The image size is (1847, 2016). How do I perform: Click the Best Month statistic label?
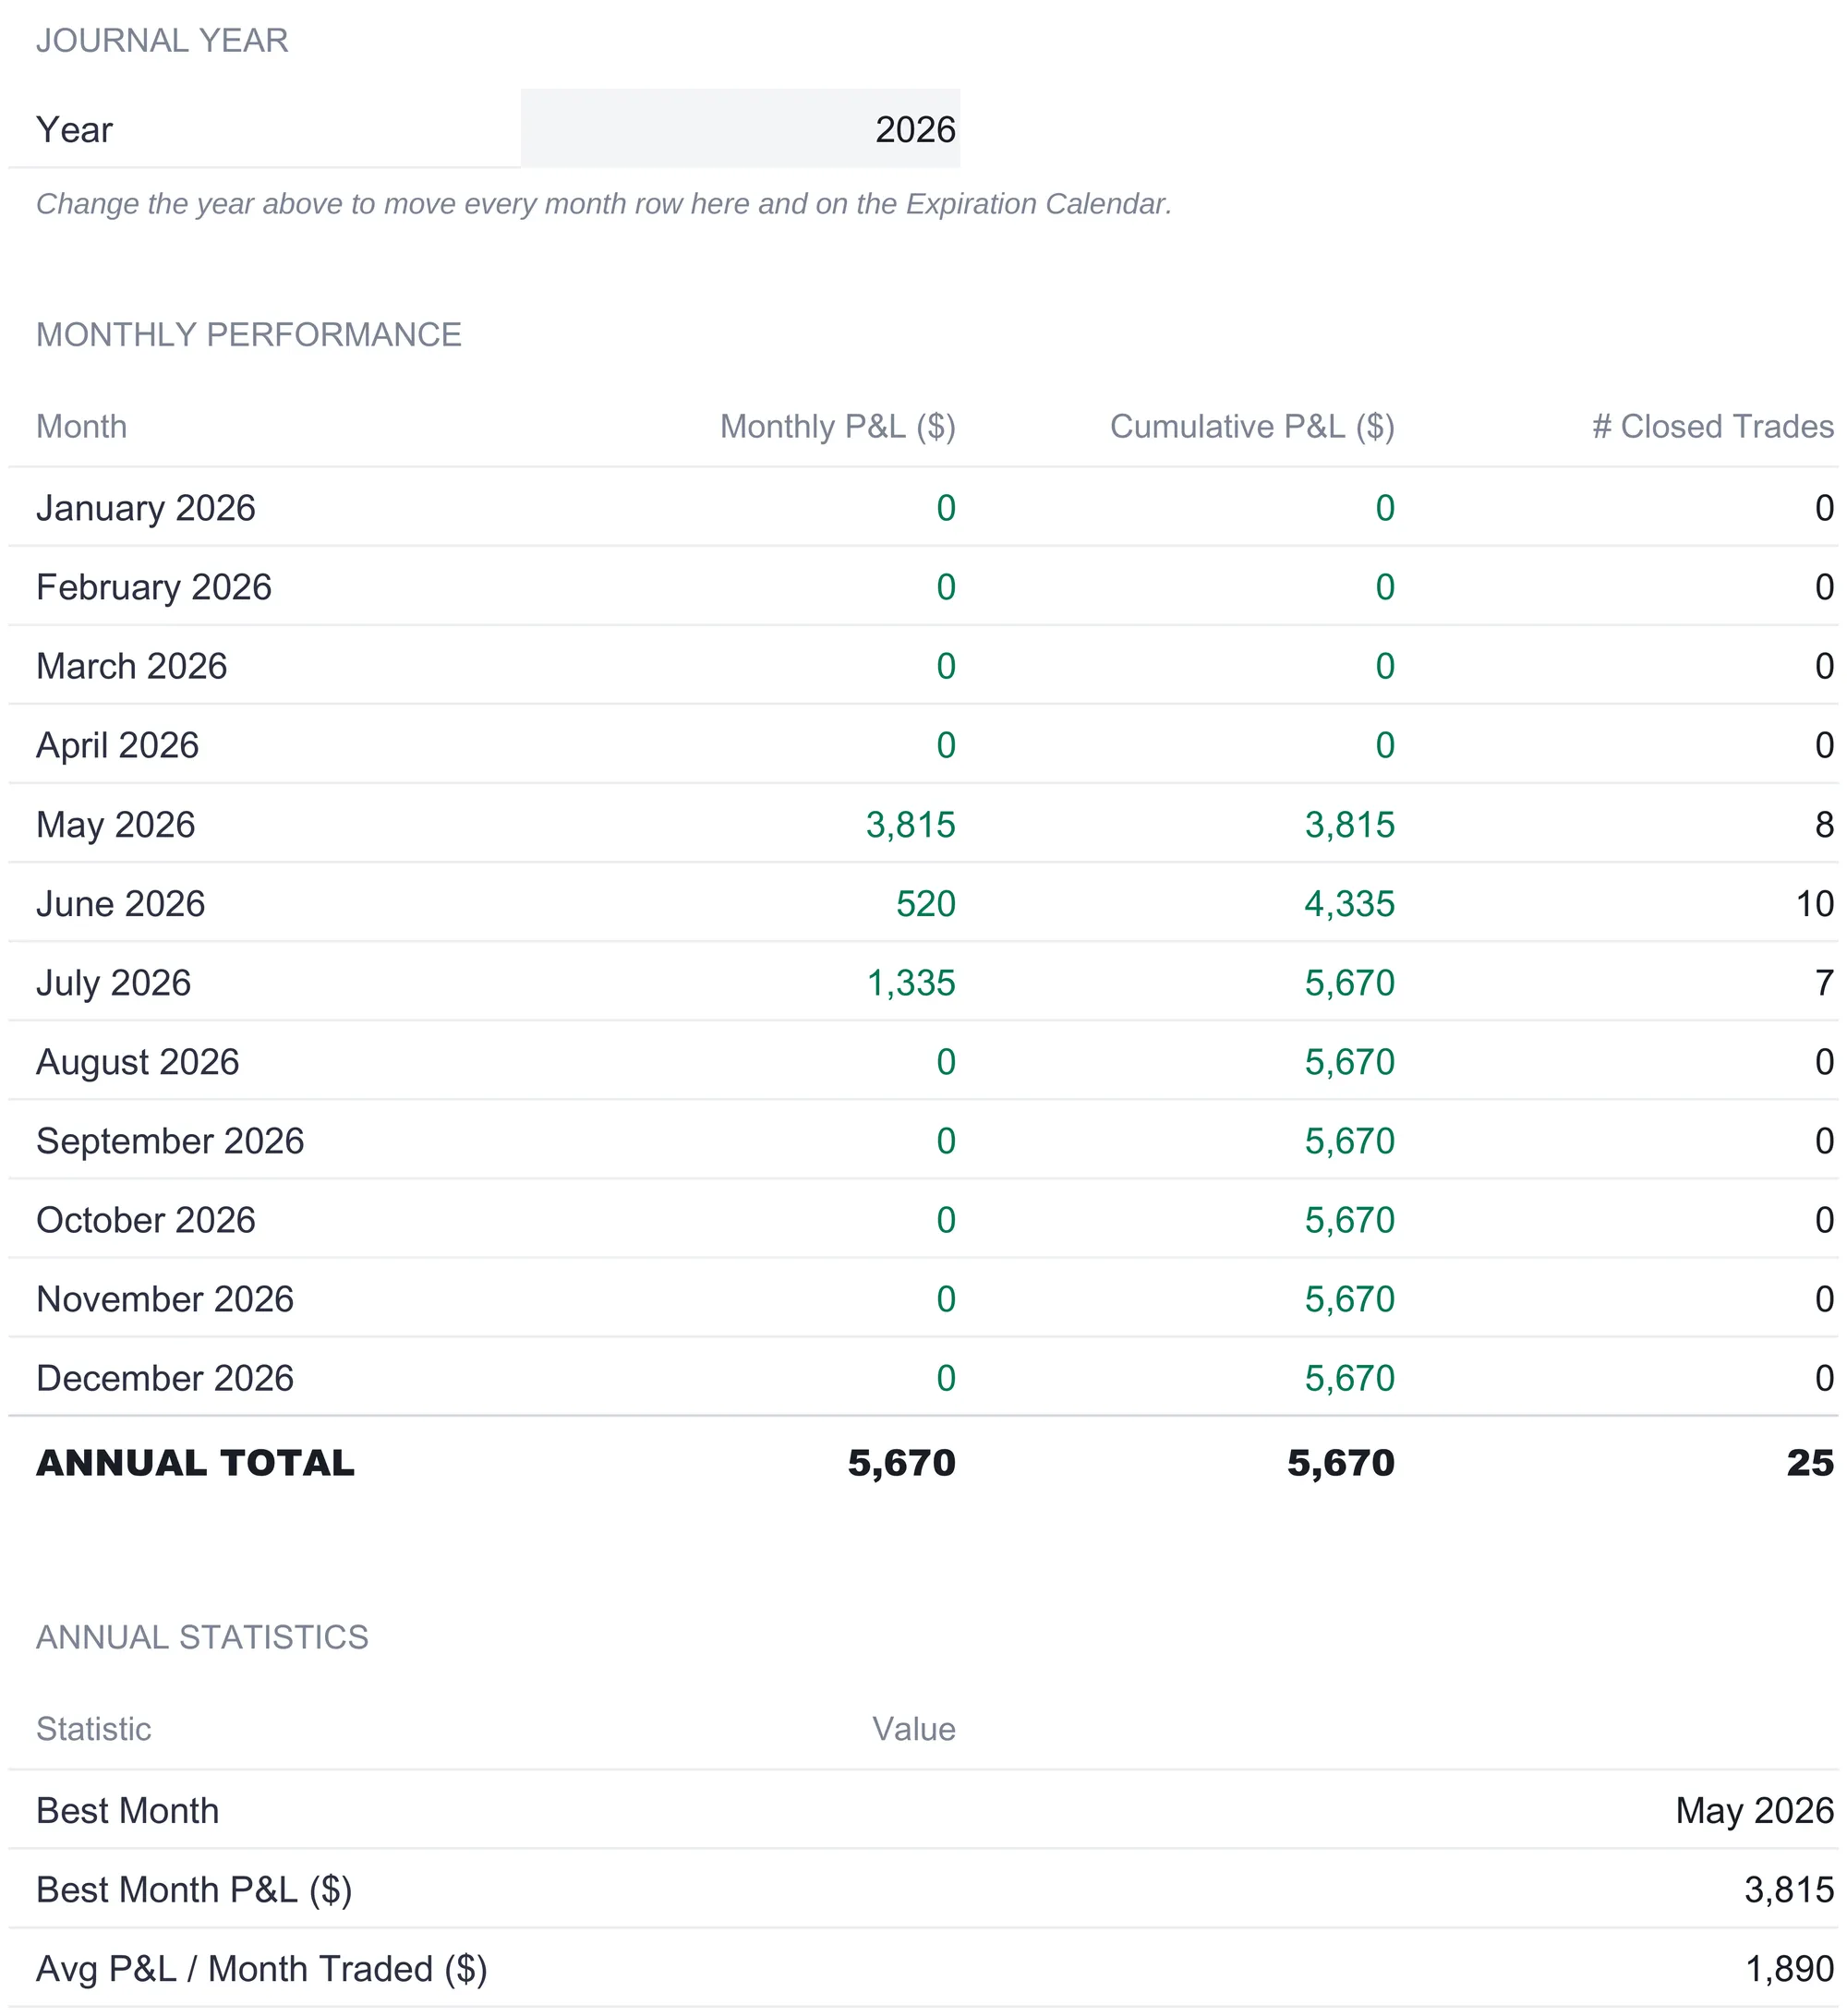(128, 1811)
